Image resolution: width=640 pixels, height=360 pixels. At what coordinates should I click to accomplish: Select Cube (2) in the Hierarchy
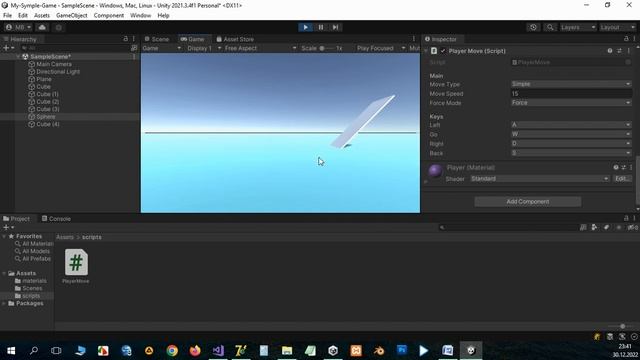[x=47, y=102]
